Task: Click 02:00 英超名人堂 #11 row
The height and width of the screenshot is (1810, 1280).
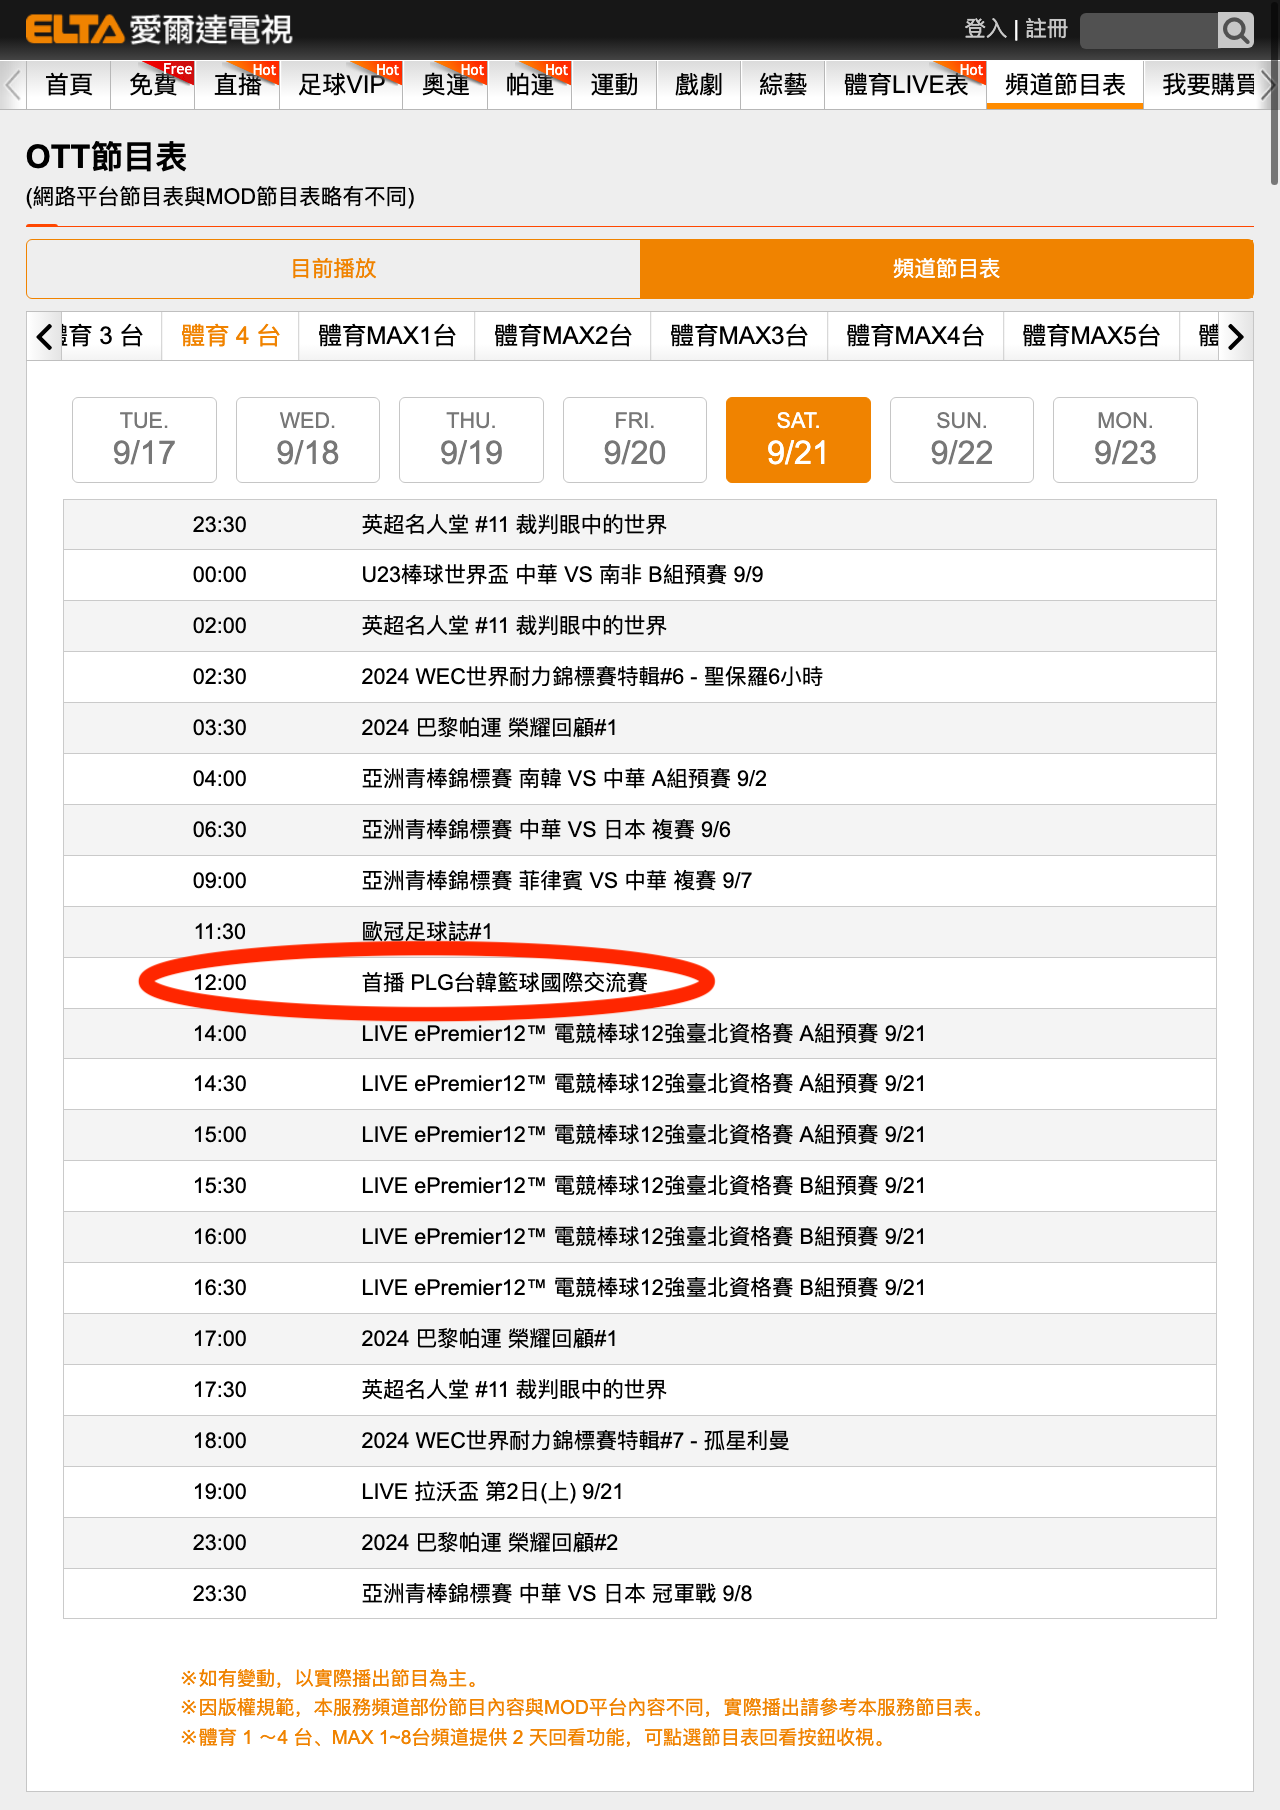Action: (x=640, y=626)
